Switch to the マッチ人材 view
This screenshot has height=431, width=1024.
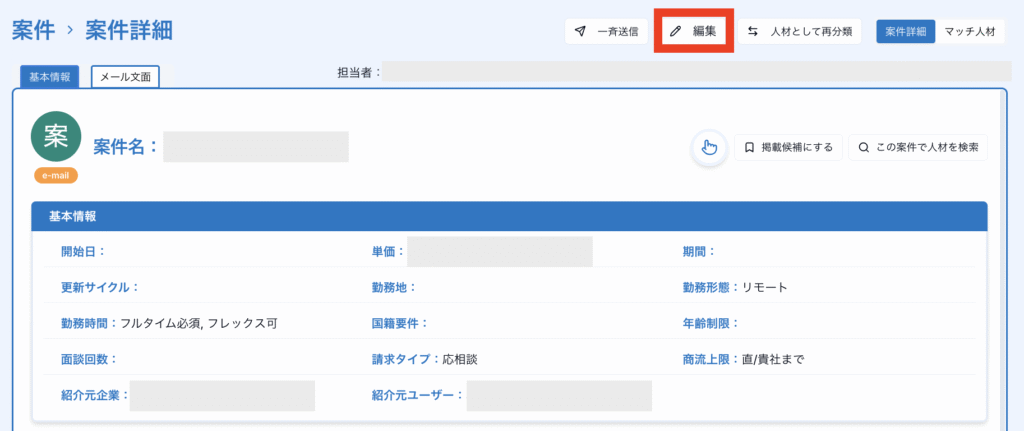970,32
